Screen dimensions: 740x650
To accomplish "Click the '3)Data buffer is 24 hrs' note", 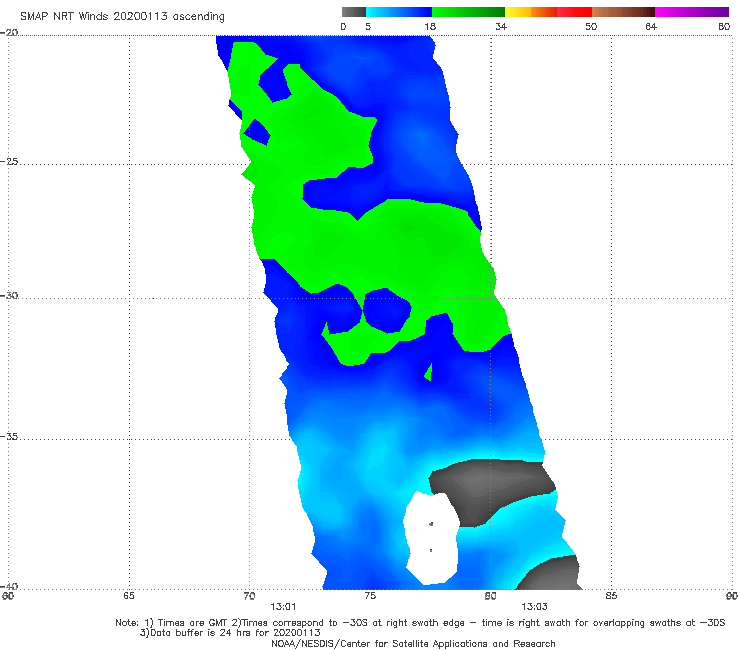I will click(230, 633).
